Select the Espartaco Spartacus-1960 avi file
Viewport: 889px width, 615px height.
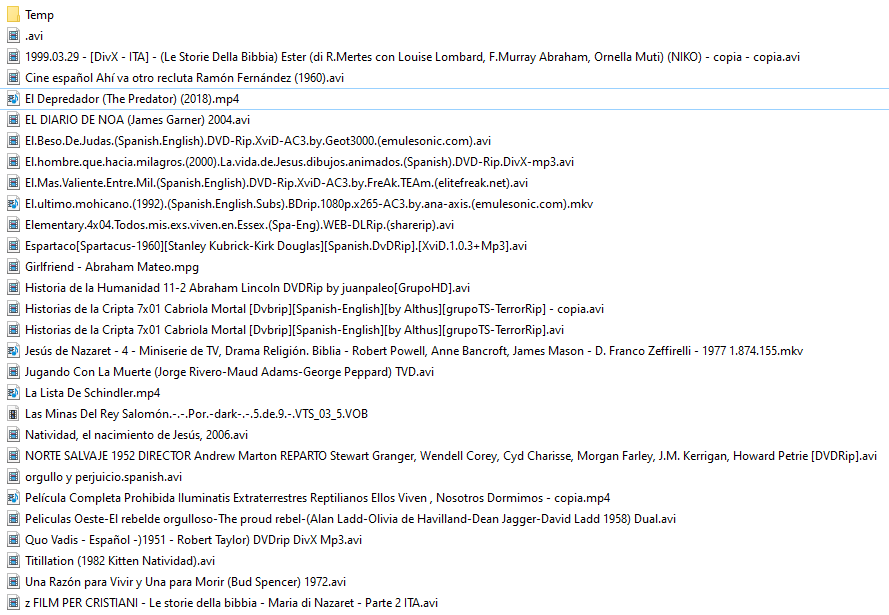pos(275,246)
